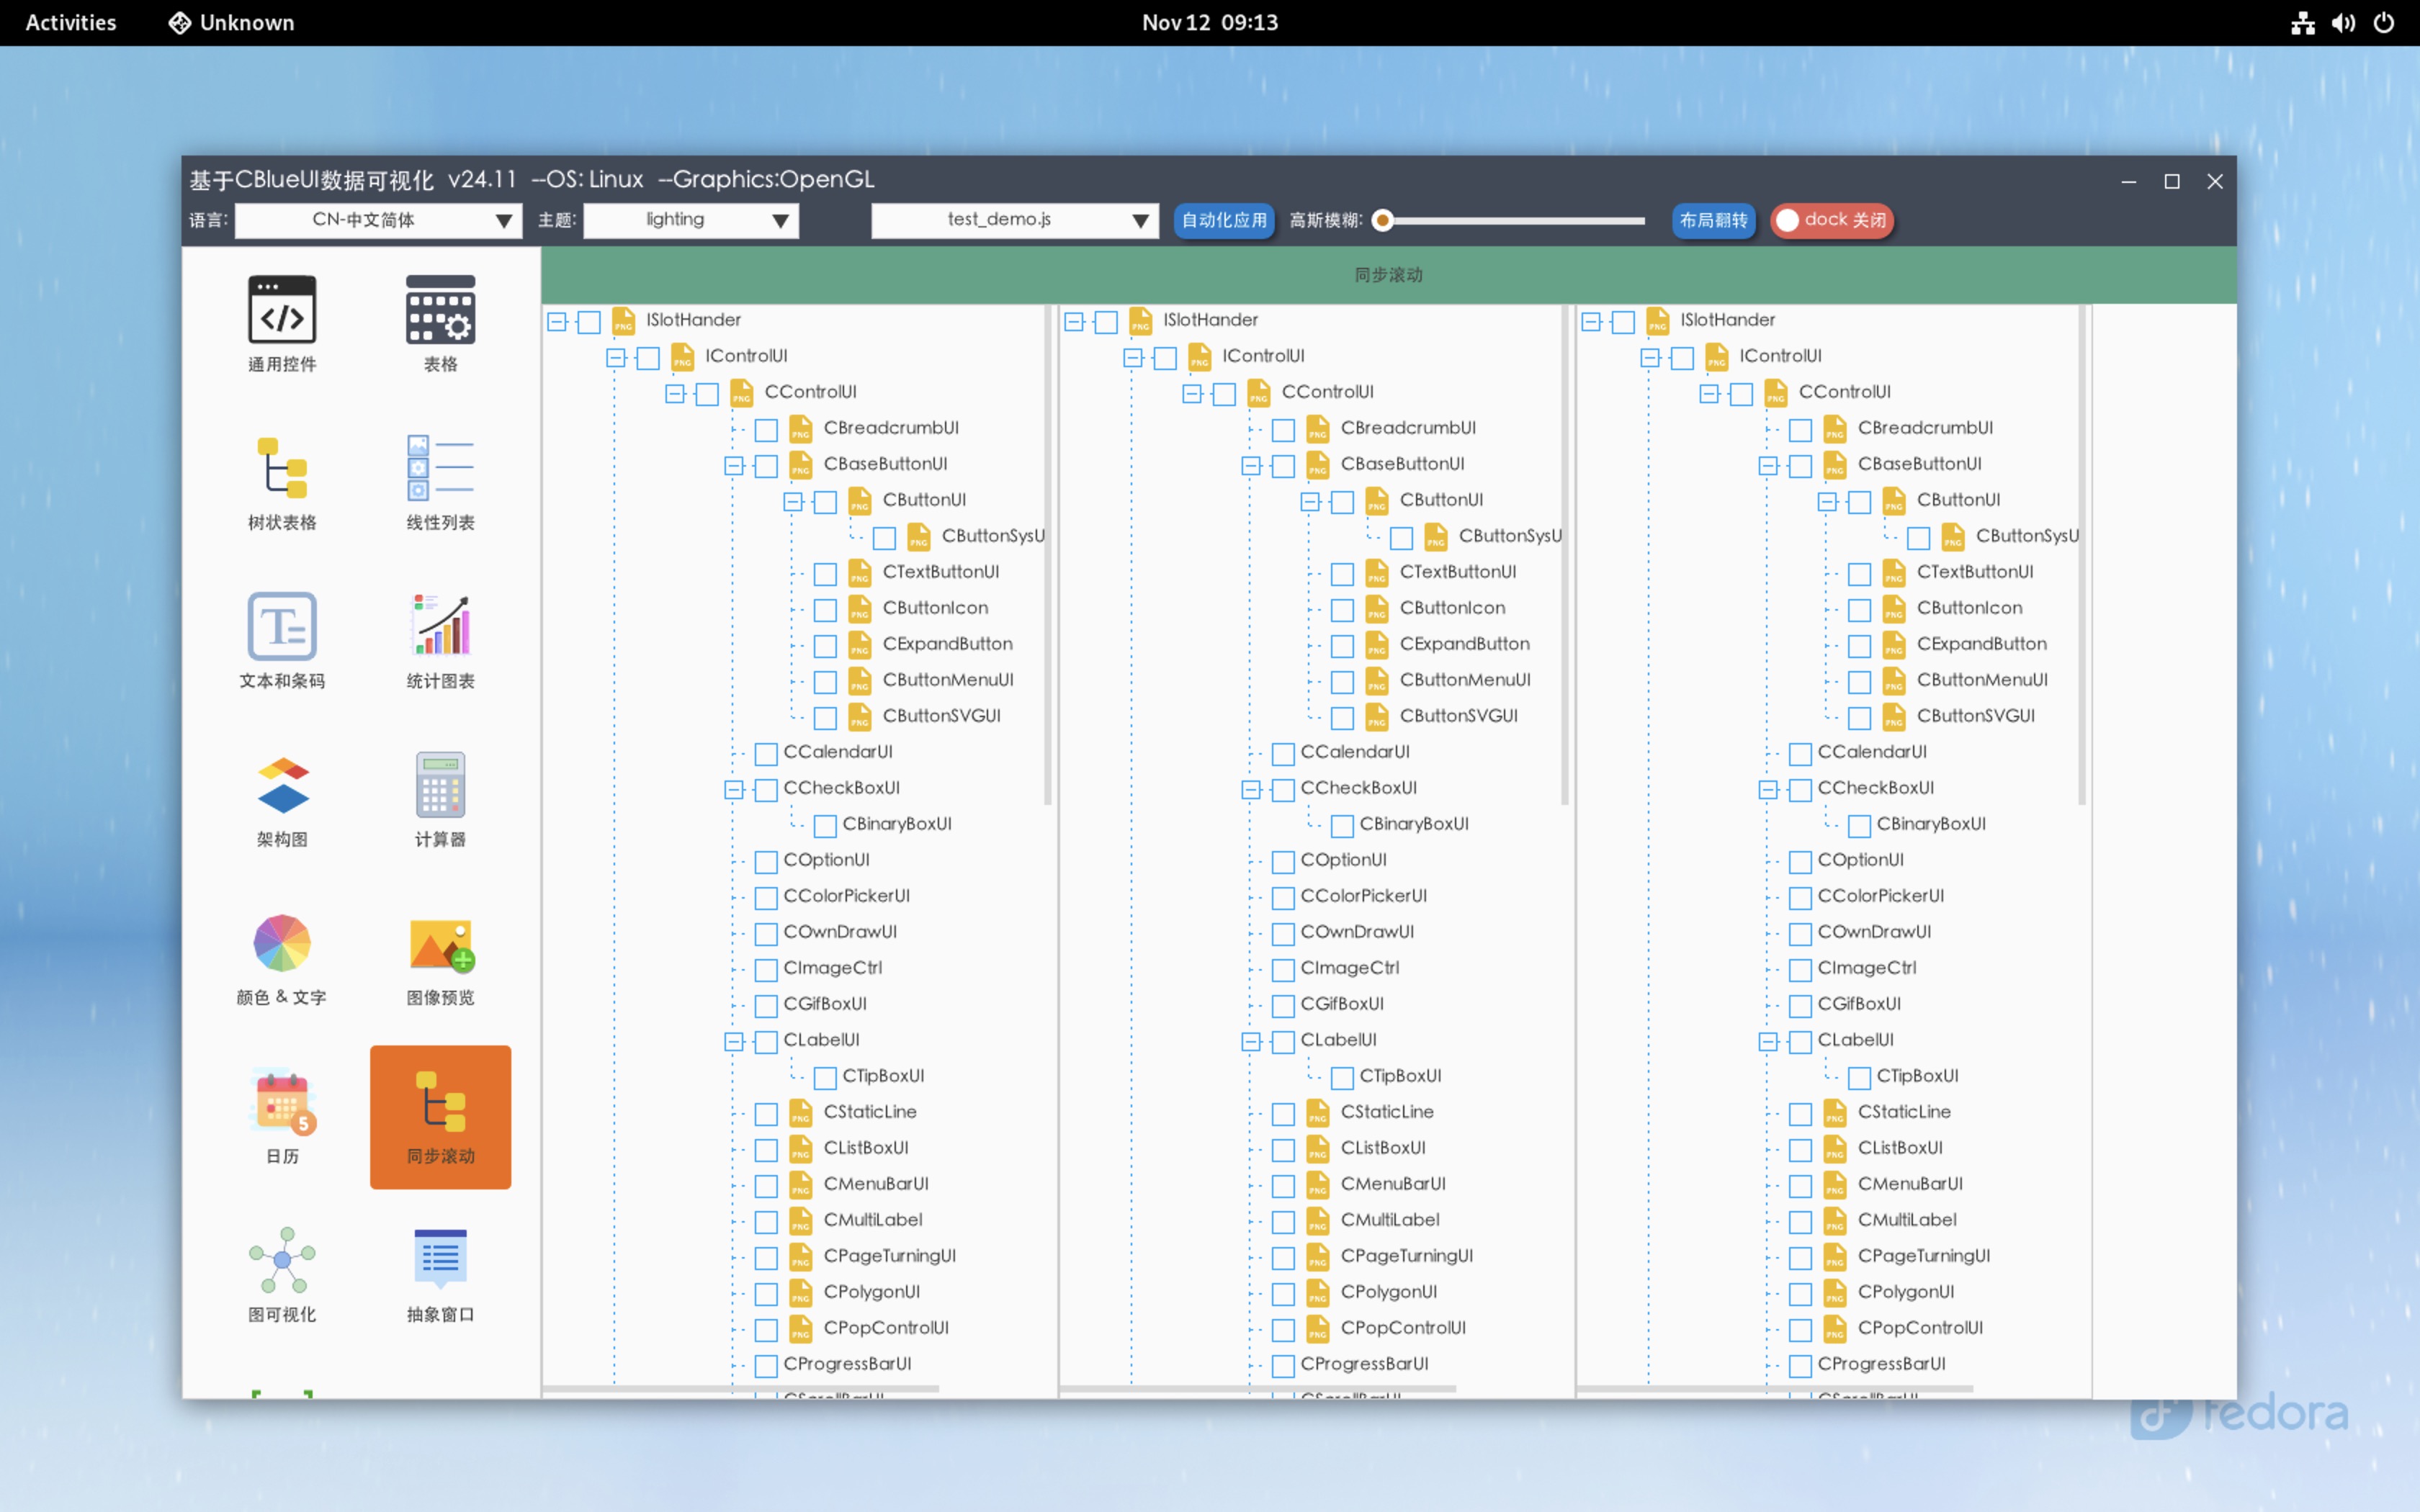This screenshot has width=2420, height=1512.
Task: Click the 高斯模糊 slider handle
Action: point(1383,220)
